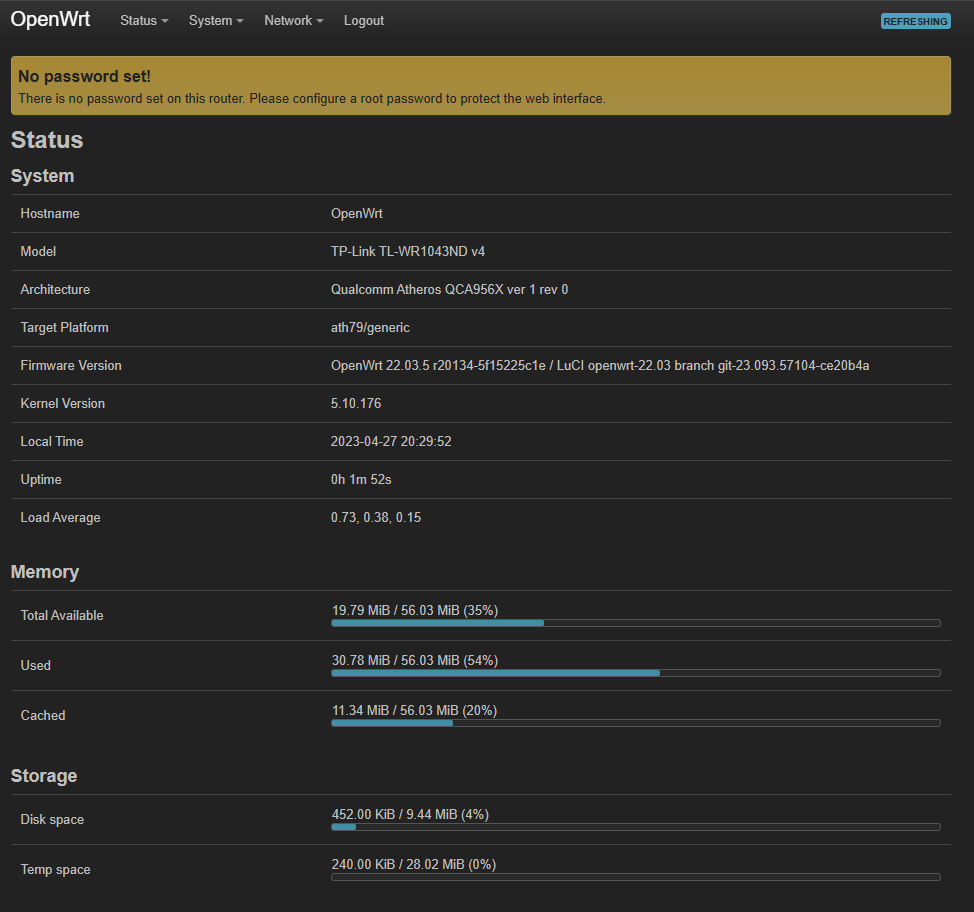The height and width of the screenshot is (912, 974).
Task: Click the Storage section heading
Action: (x=44, y=775)
